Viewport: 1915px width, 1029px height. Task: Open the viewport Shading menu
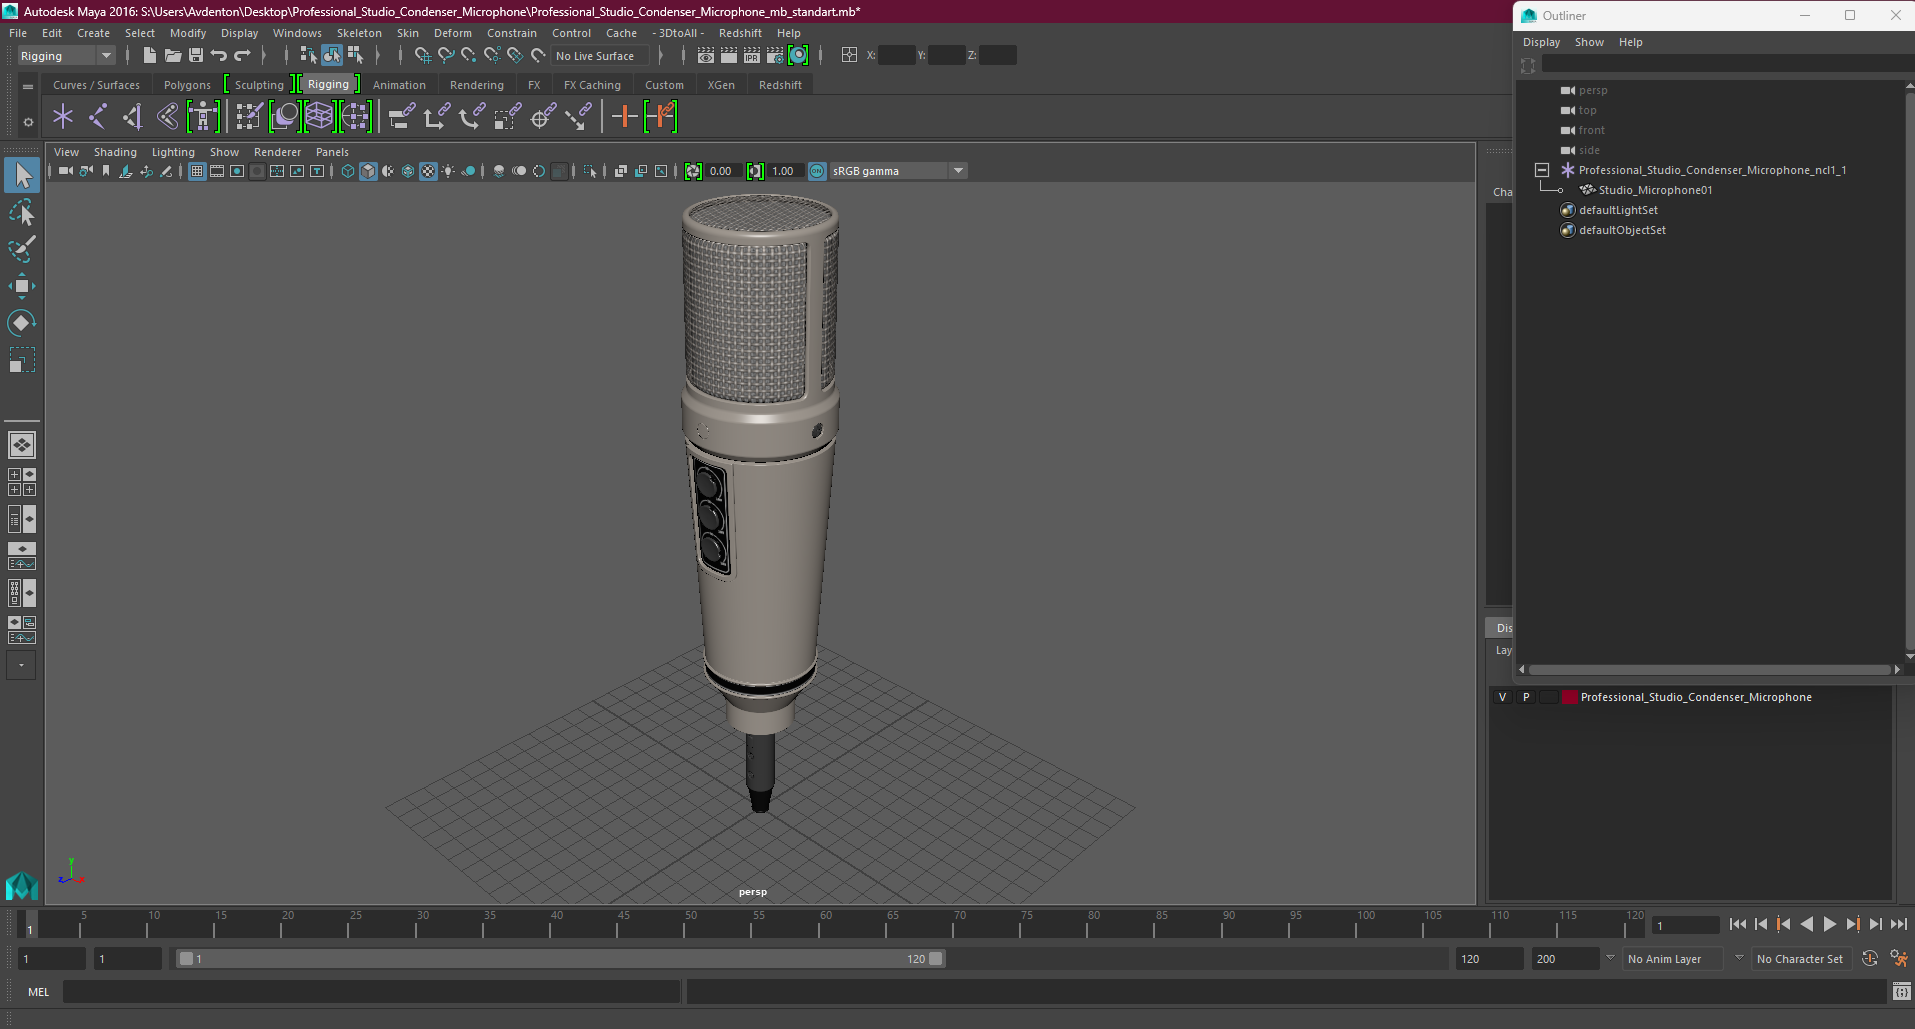(x=115, y=152)
